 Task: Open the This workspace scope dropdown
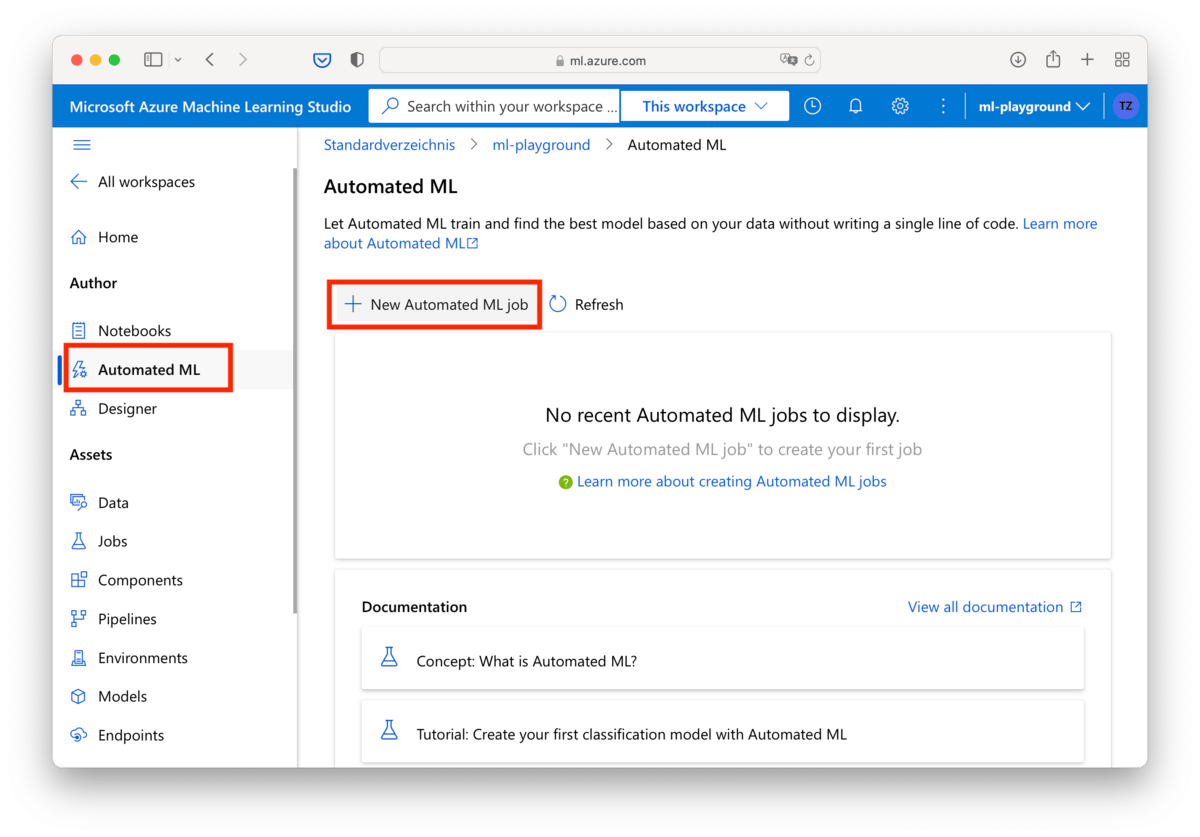click(705, 106)
